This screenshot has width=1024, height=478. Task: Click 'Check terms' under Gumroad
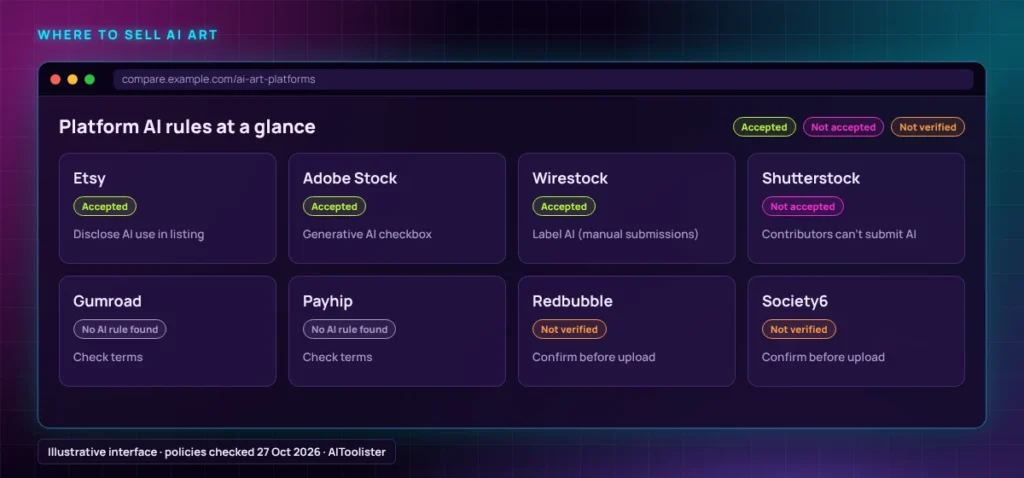pyautogui.click(x=108, y=357)
